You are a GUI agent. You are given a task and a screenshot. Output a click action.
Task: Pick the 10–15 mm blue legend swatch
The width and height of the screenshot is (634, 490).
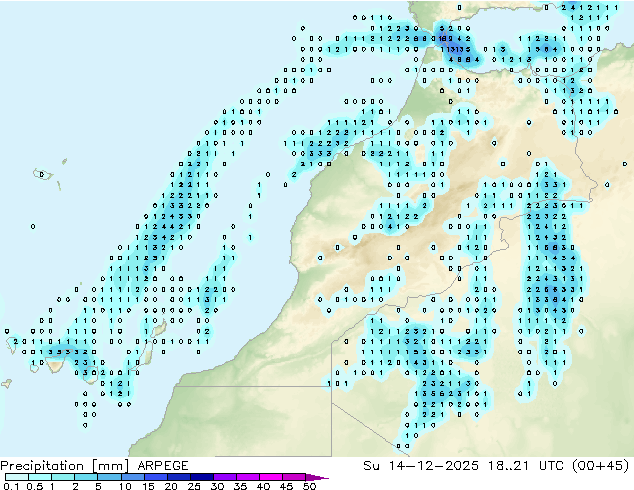click(x=132, y=477)
